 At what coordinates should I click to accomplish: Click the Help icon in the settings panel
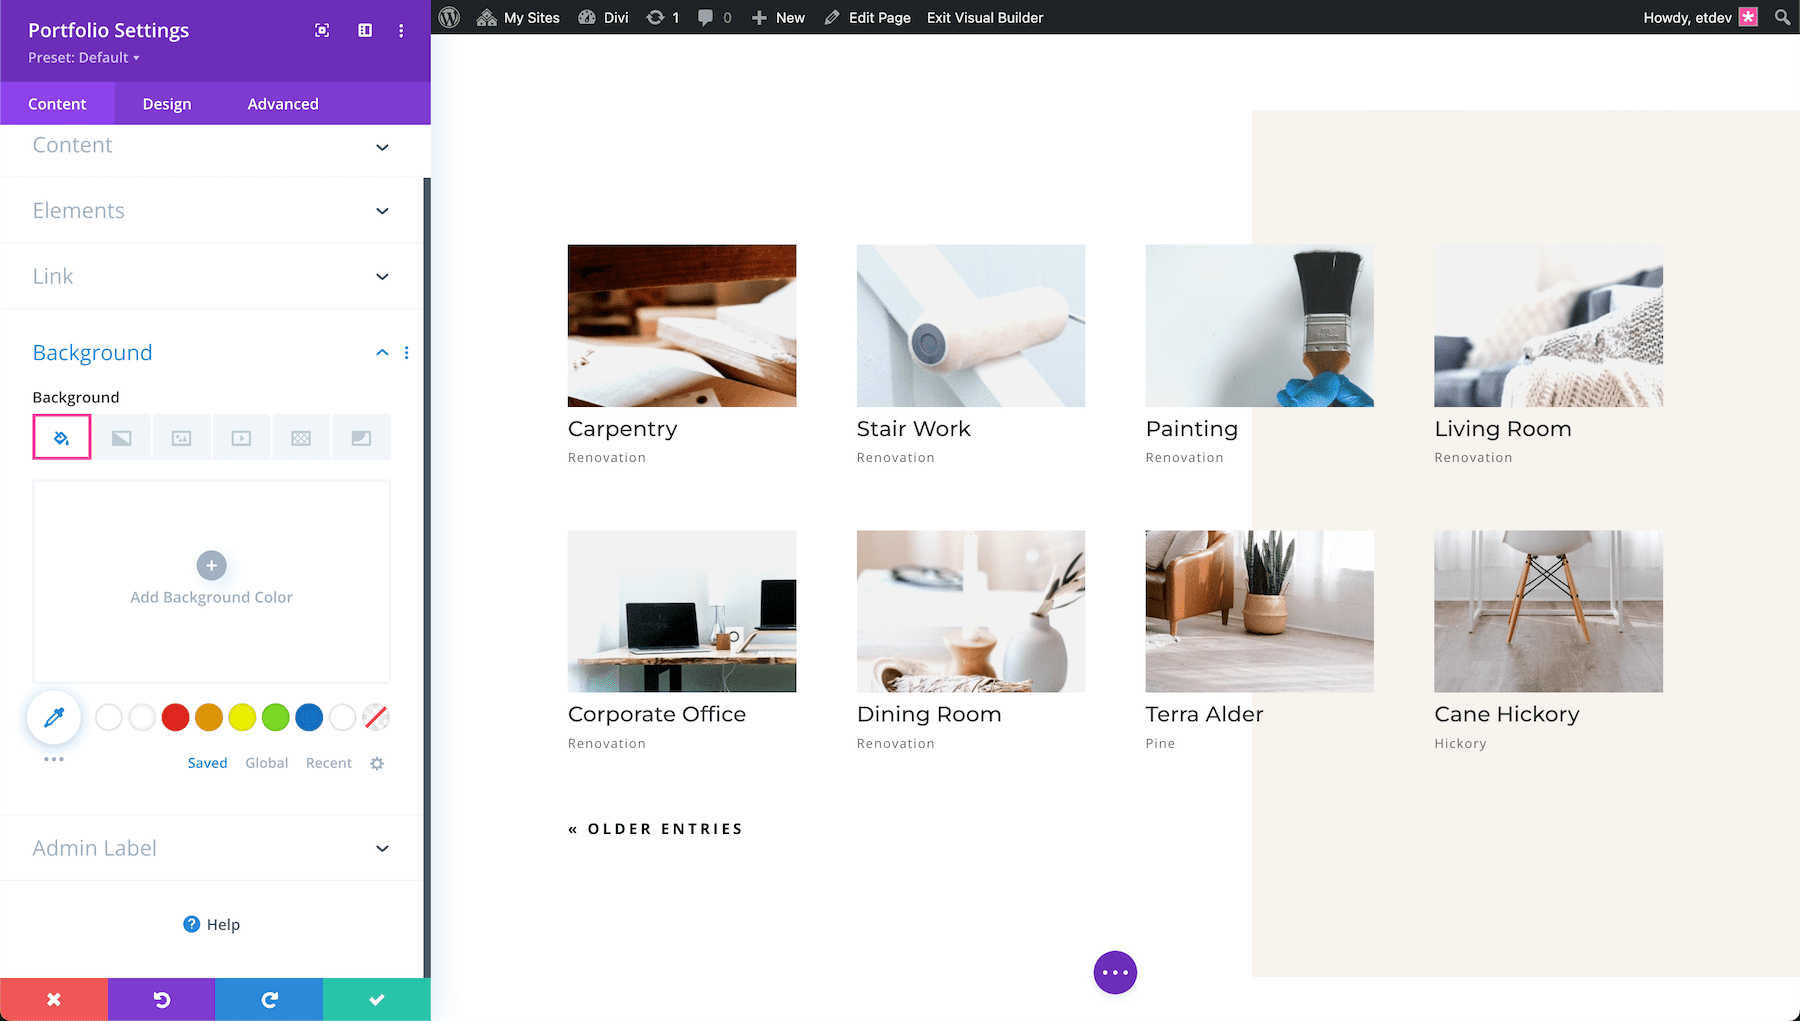191,924
